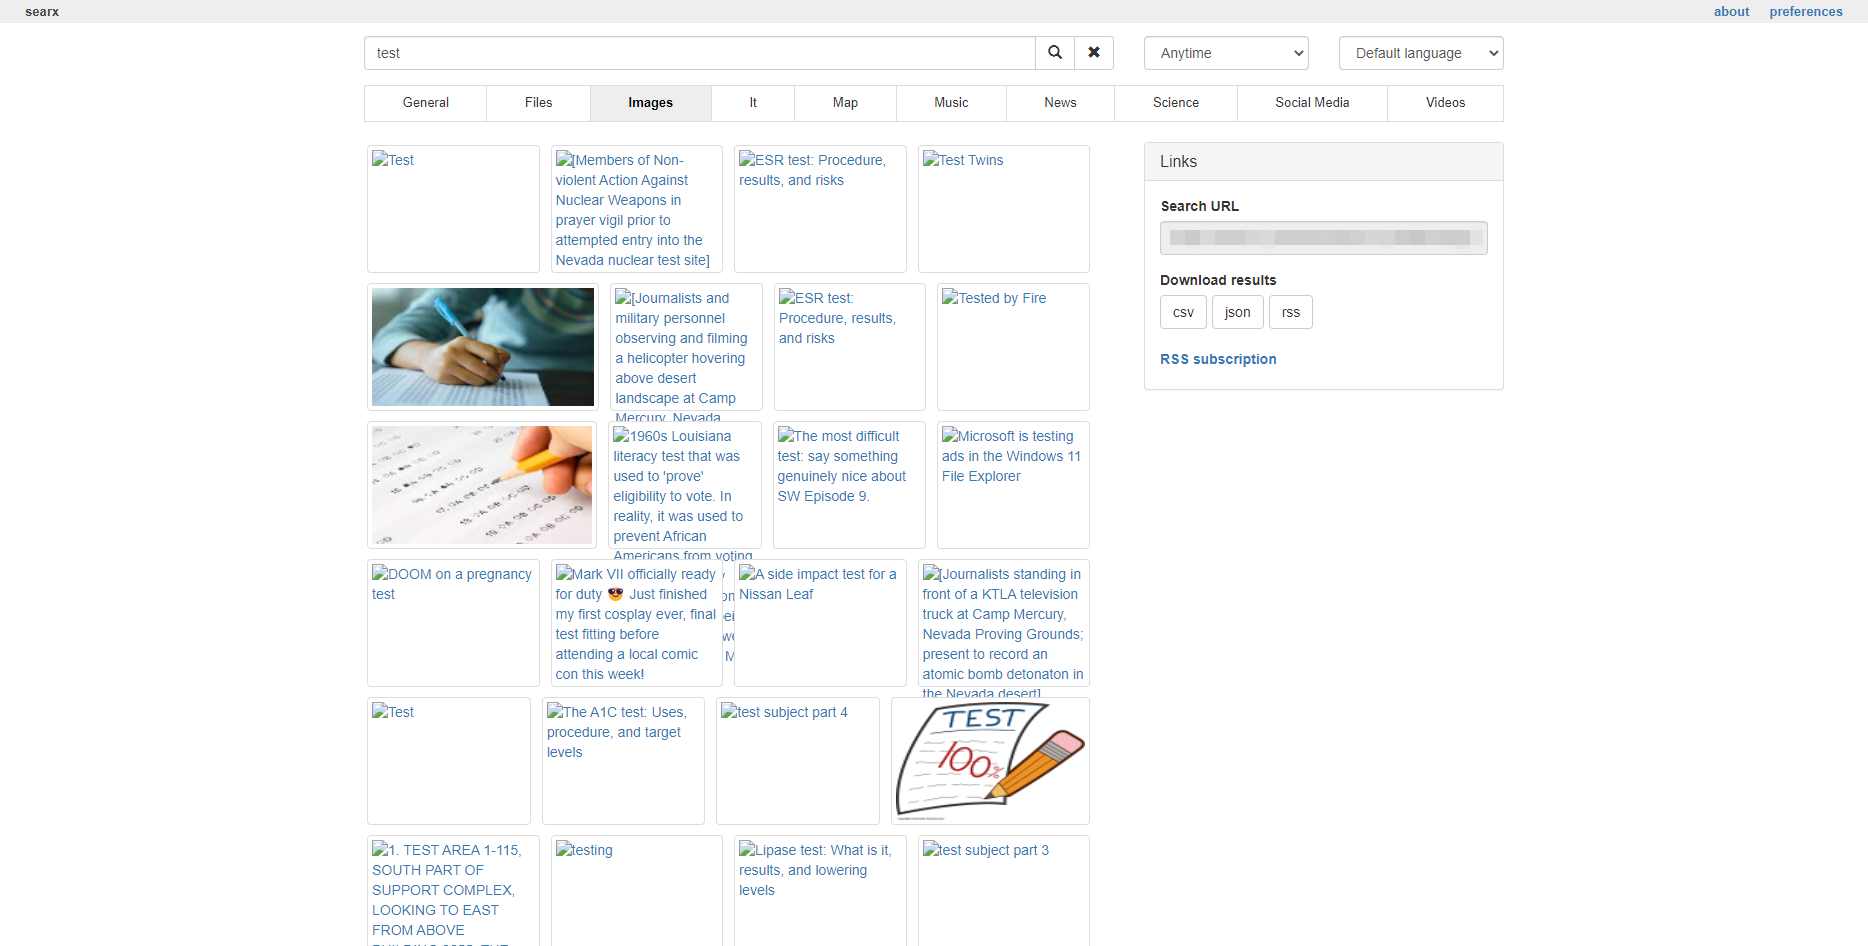Click the search magnifier icon
Image resolution: width=1868 pixels, height=946 pixels.
pos(1053,52)
